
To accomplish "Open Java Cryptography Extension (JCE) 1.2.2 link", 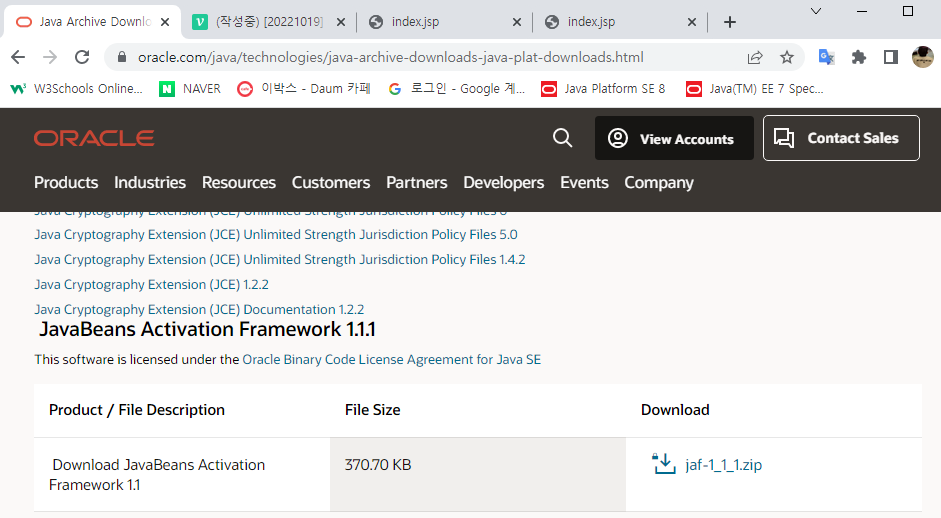I will (x=151, y=285).
